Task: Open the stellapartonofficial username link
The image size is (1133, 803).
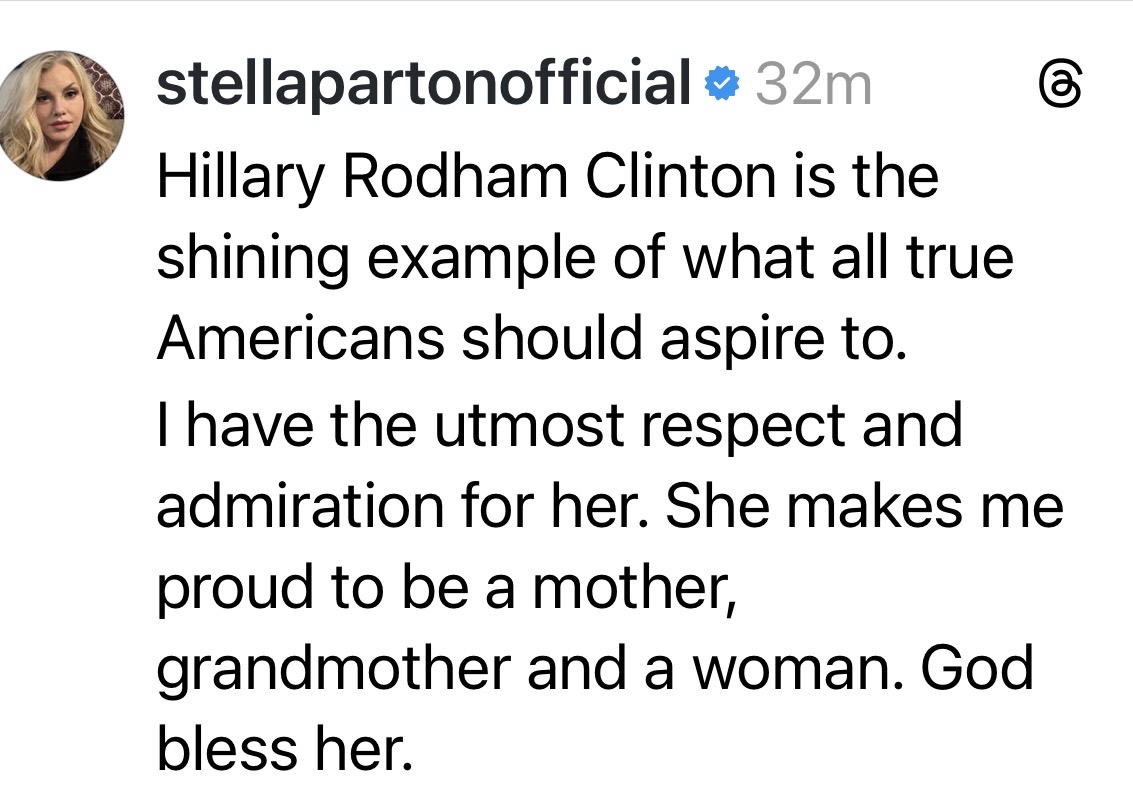Action: pos(424,83)
